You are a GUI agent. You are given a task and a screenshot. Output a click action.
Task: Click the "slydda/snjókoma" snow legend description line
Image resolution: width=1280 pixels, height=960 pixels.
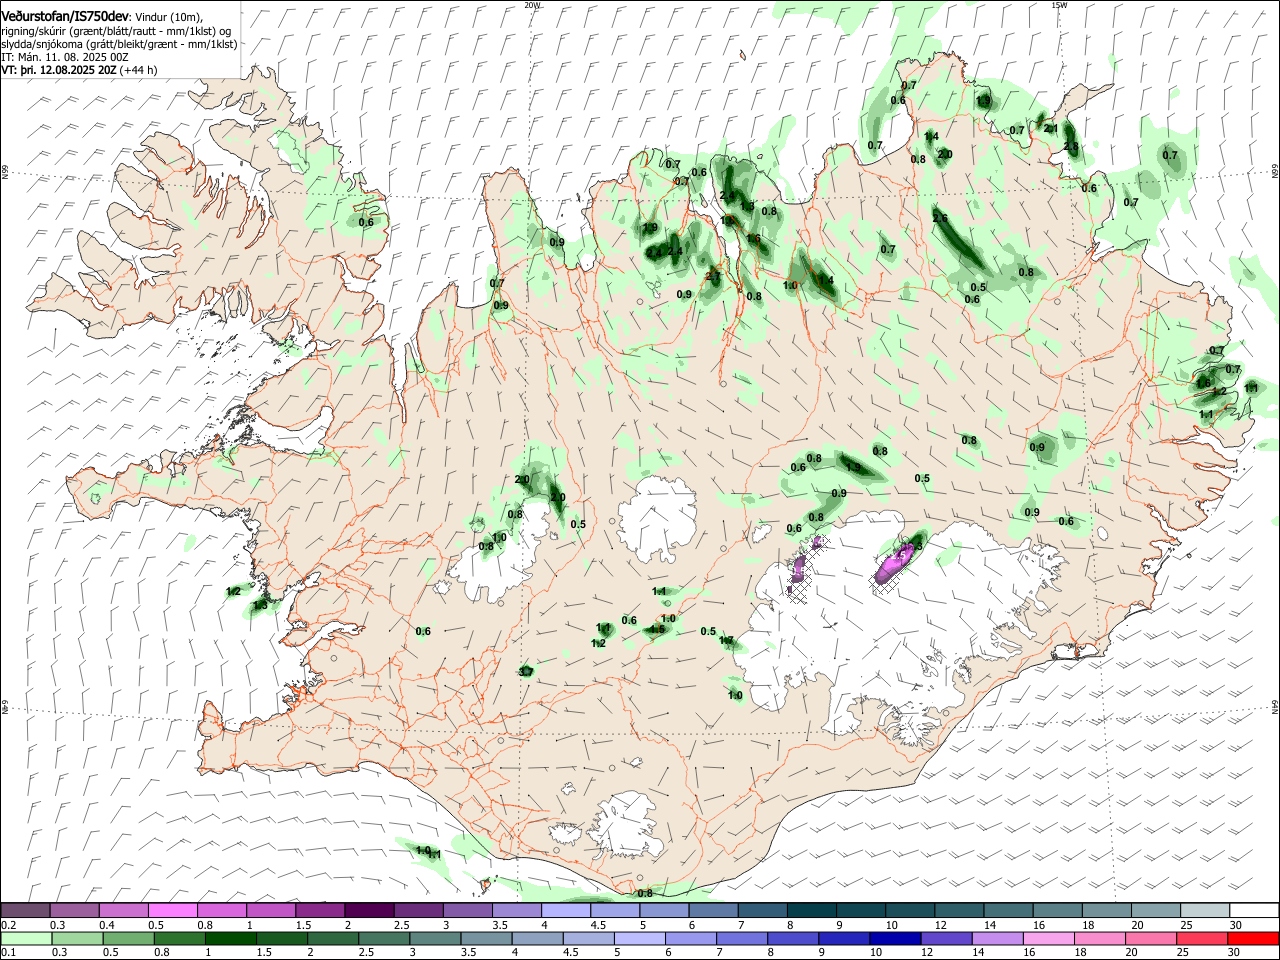click(119, 44)
